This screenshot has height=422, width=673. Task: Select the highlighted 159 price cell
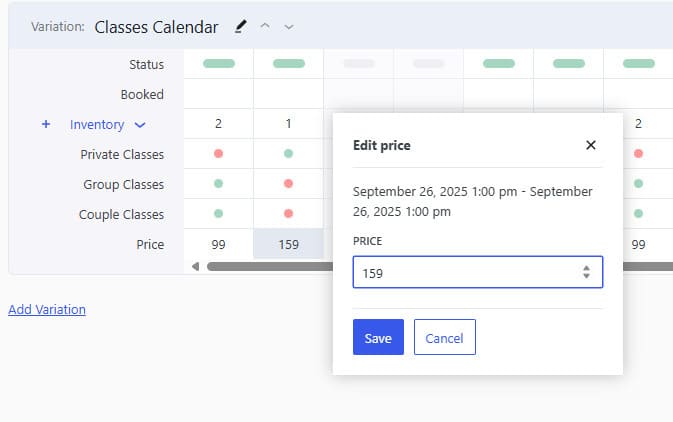tap(288, 244)
